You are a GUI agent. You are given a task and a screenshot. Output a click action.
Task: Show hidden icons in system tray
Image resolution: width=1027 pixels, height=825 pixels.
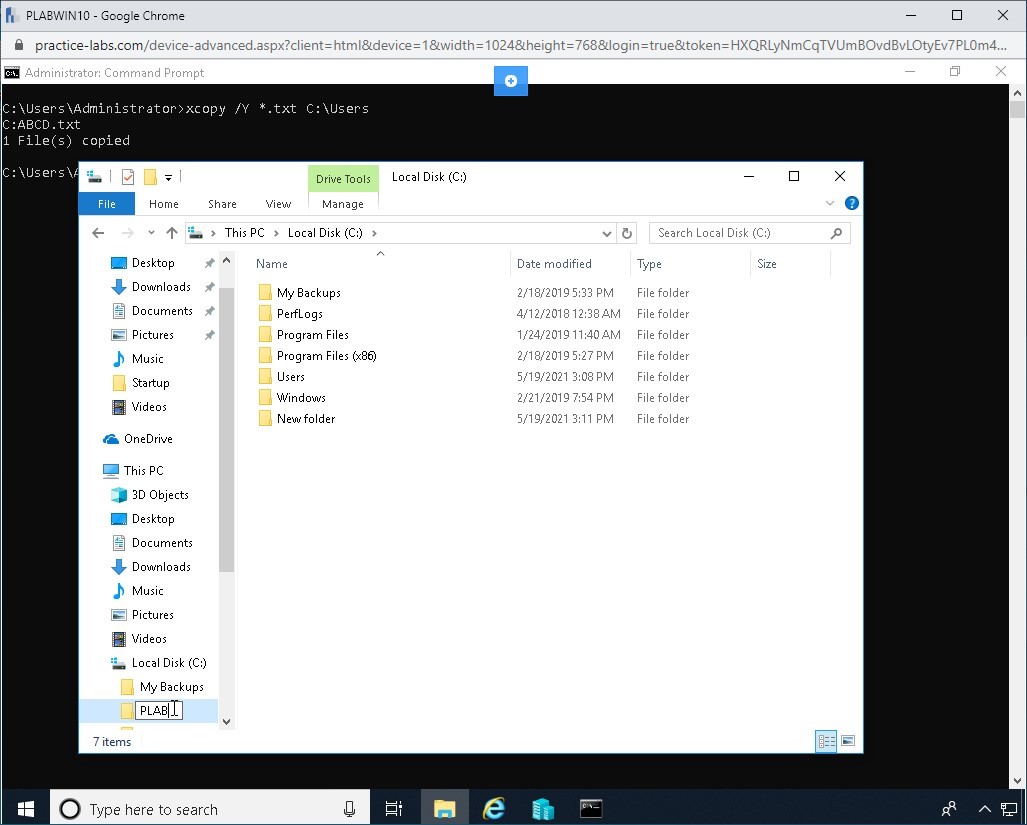(984, 809)
